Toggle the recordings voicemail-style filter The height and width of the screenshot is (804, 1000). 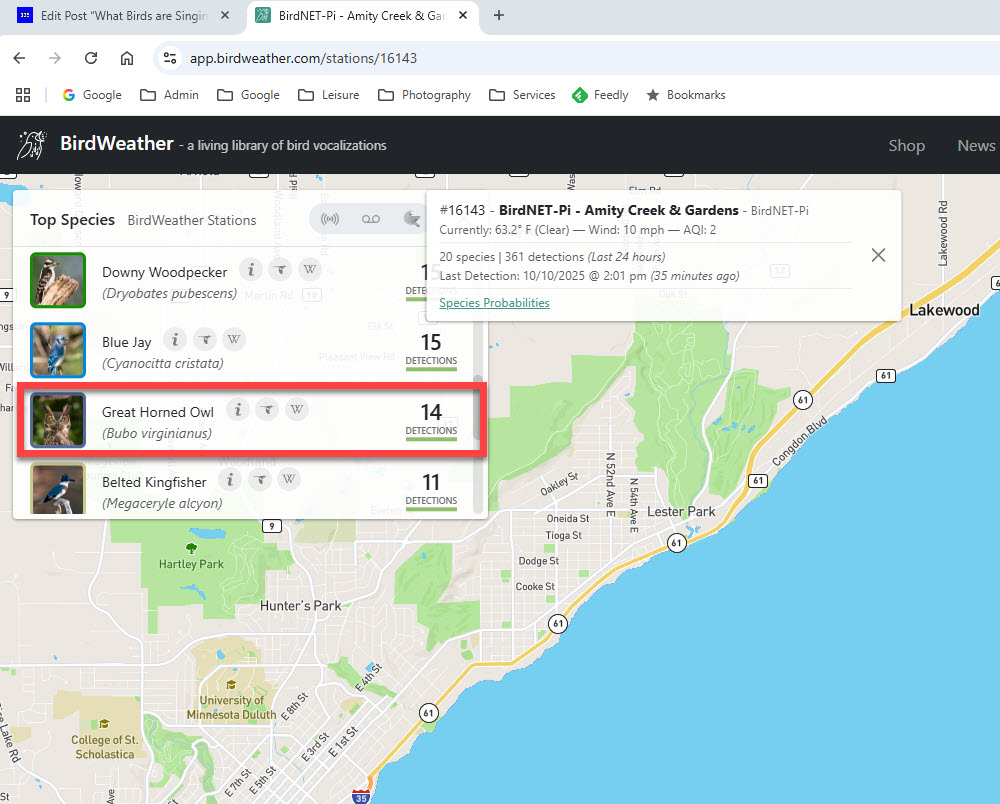(369, 219)
